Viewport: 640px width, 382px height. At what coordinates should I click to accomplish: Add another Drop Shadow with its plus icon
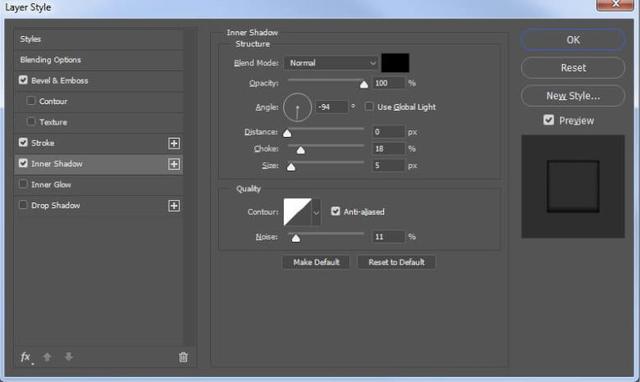pos(174,206)
